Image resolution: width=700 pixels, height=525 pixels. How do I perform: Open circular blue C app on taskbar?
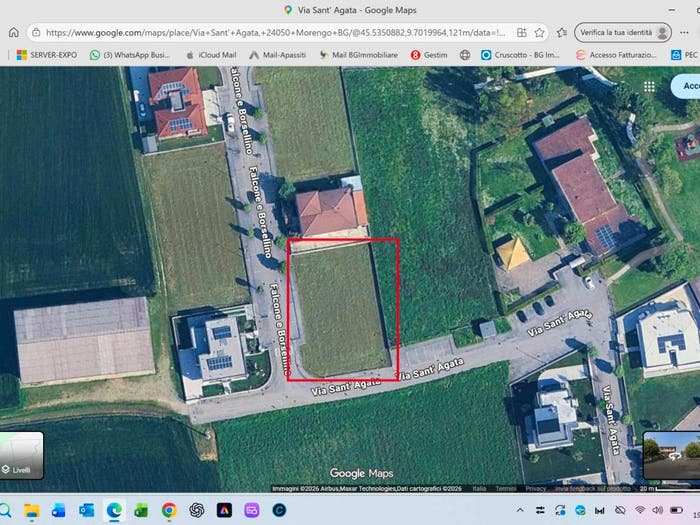tap(279, 510)
